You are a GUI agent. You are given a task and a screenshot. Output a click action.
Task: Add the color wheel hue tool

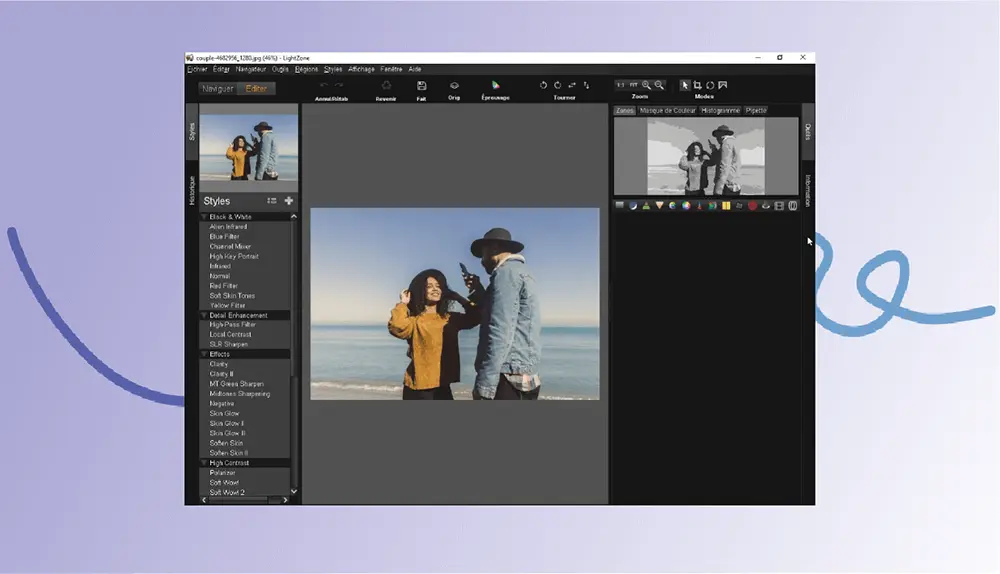[x=686, y=205]
